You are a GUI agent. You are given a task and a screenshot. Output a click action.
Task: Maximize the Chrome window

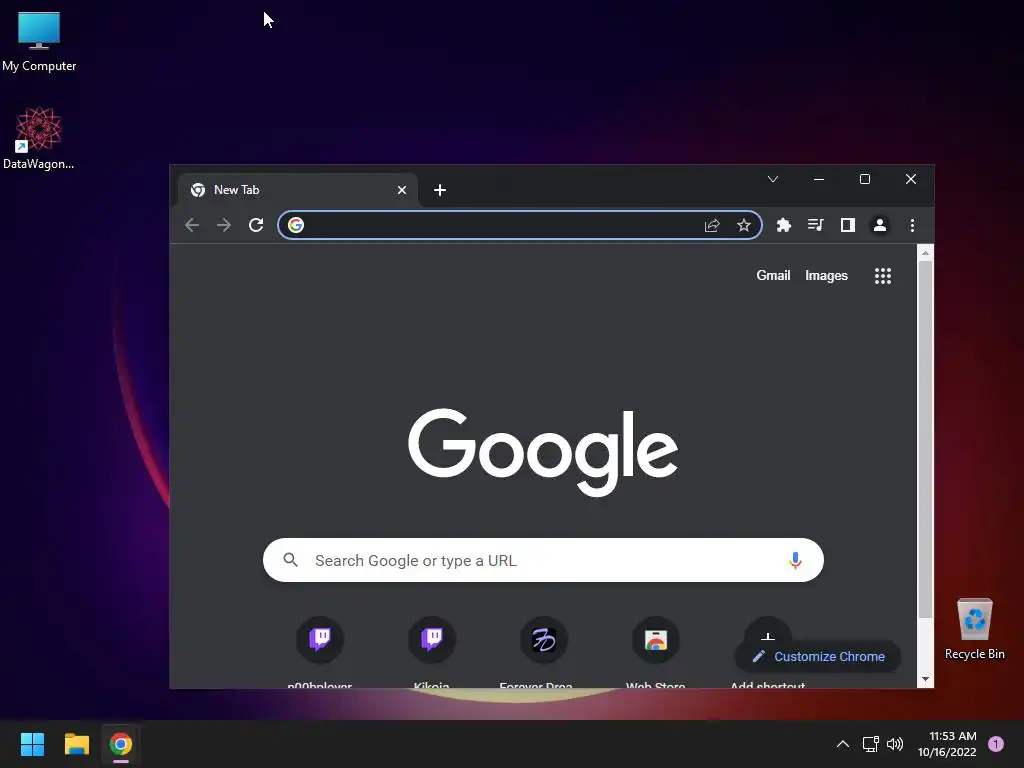click(x=865, y=179)
